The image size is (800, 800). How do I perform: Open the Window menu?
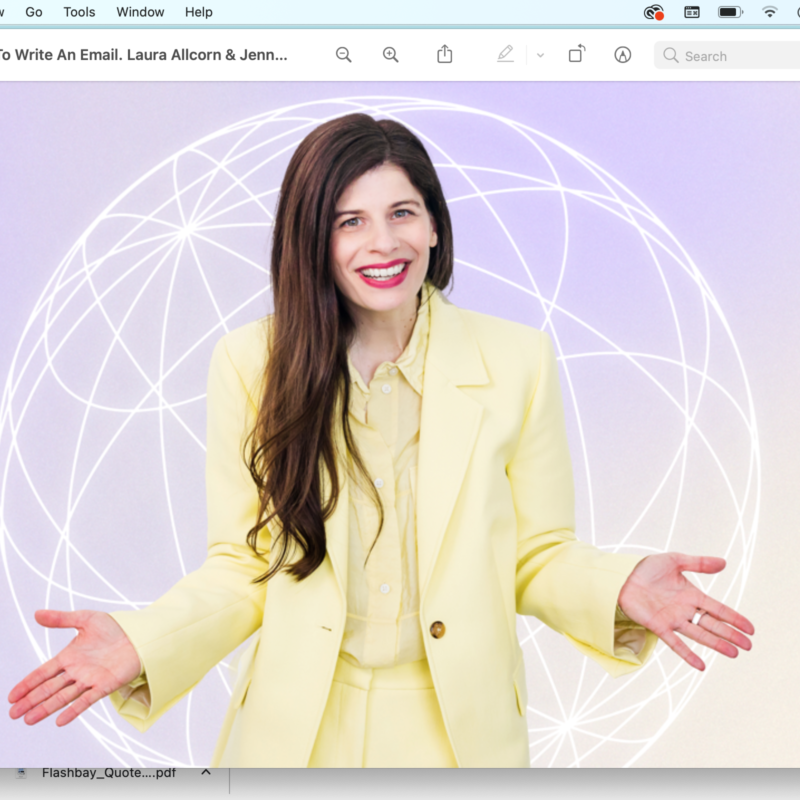[140, 12]
